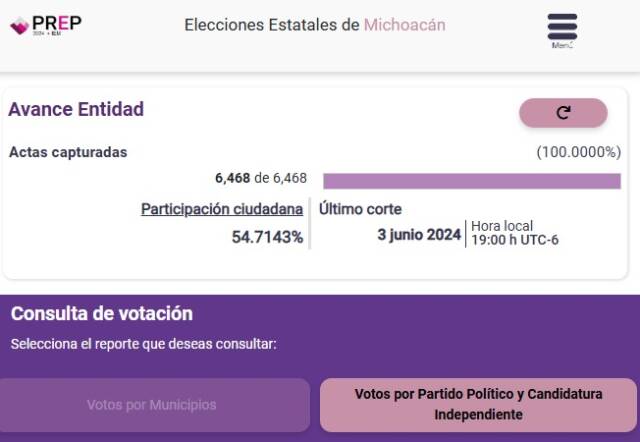Screen dimensions: 640x442
Task: Click the Michoacán state name
Action: 404,25
